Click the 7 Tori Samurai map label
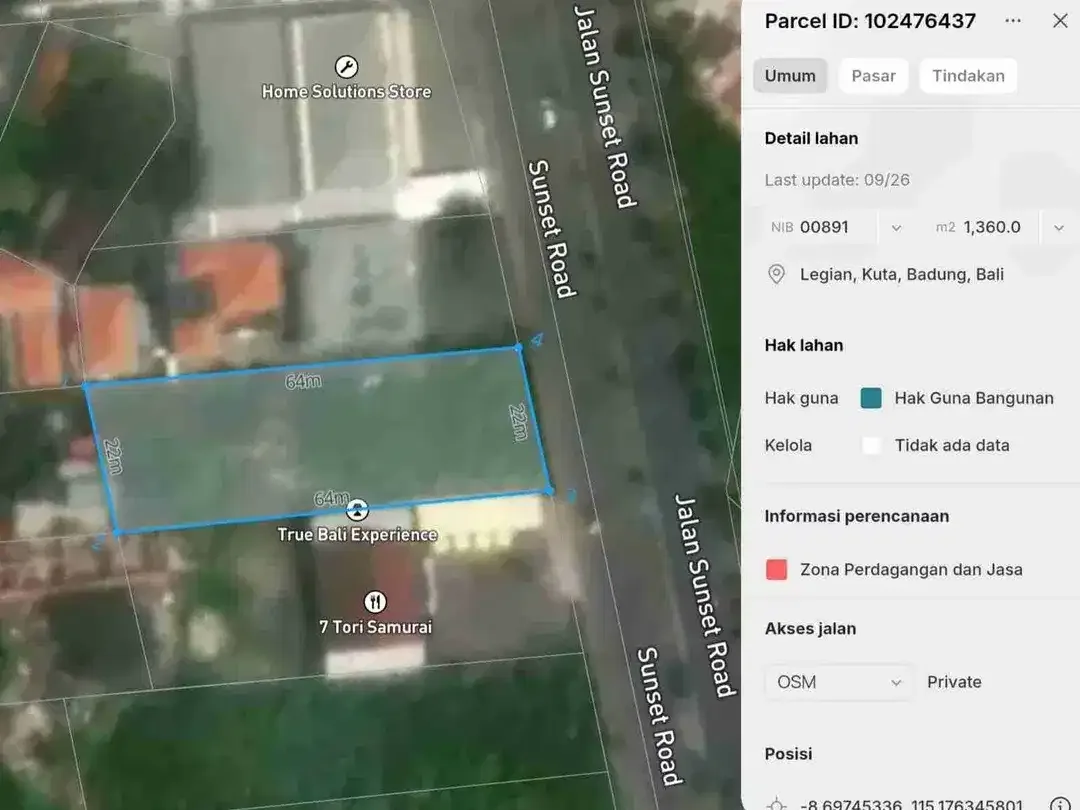The width and height of the screenshot is (1080, 810). click(x=375, y=627)
